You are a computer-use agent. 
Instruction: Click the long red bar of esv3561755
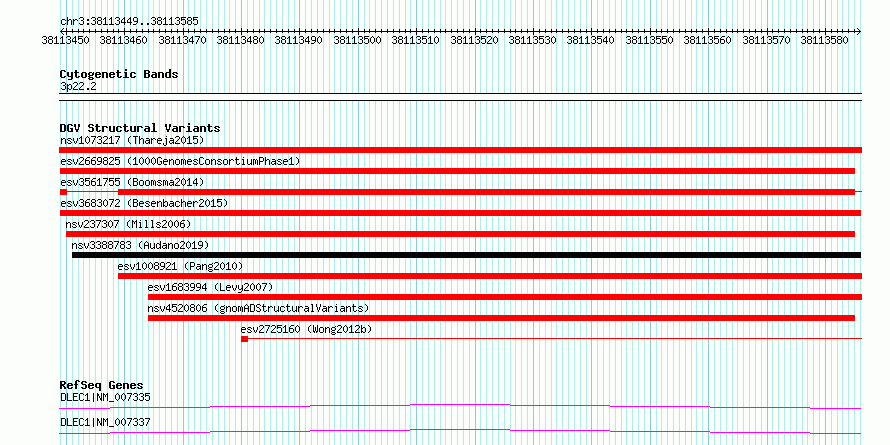[x=486, y=192]
